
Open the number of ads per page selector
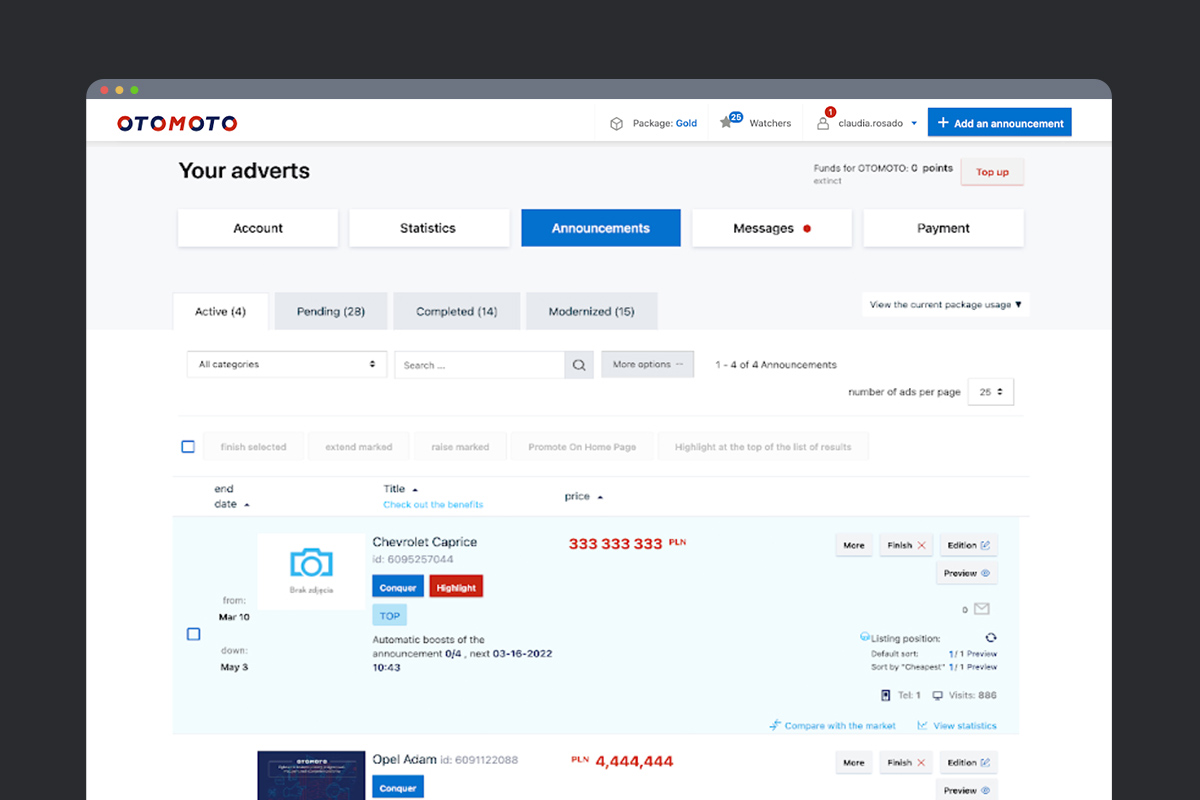(990, 391)
